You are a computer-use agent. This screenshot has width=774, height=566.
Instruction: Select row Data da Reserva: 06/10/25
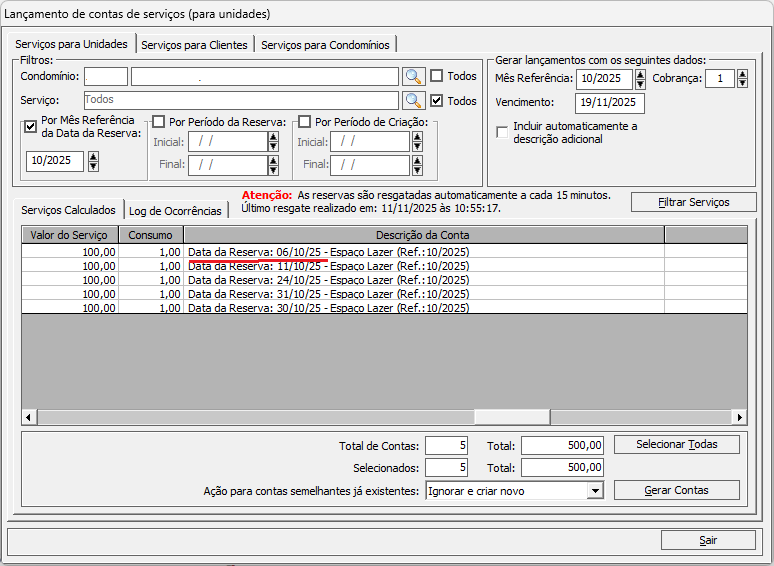384,252
